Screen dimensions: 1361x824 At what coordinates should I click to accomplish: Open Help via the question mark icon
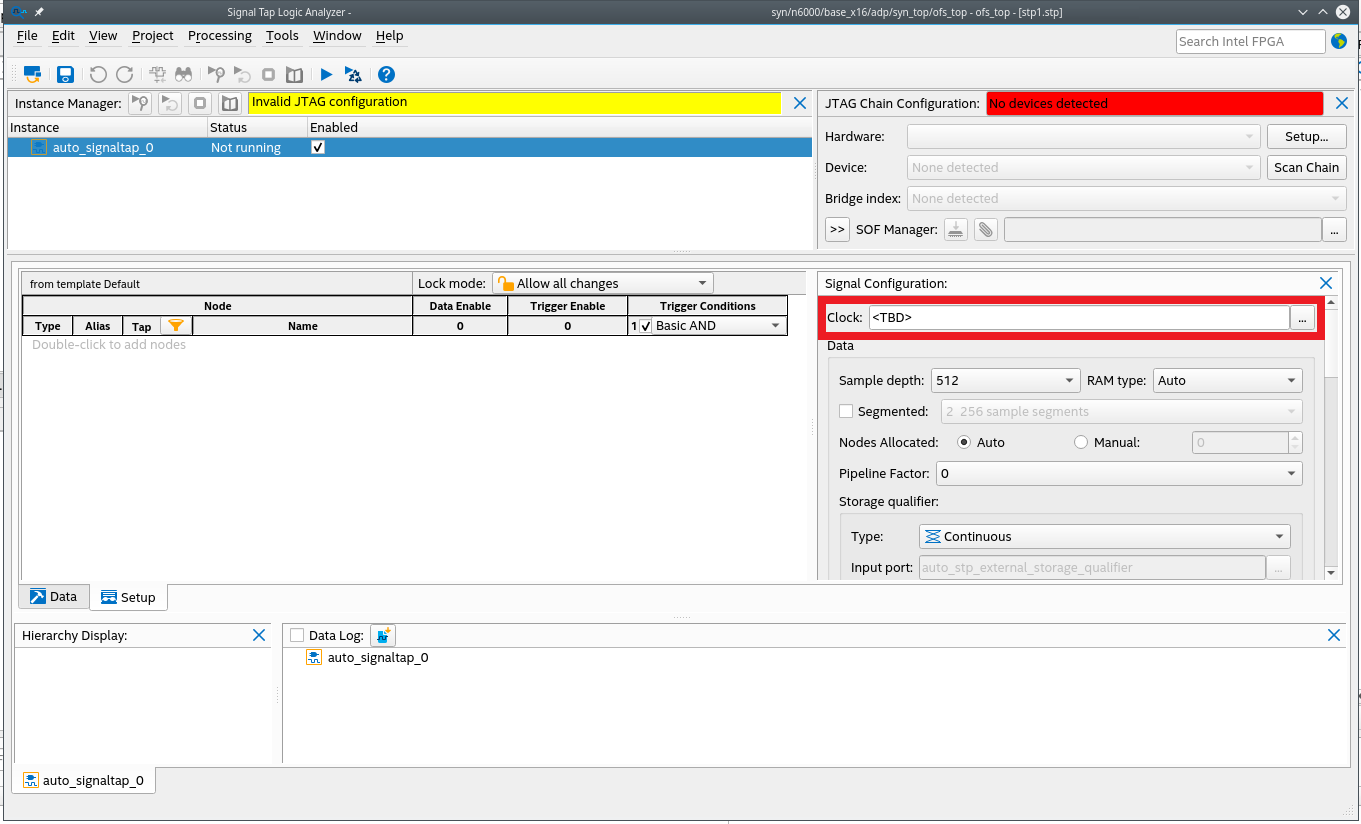tap(386, 74)
